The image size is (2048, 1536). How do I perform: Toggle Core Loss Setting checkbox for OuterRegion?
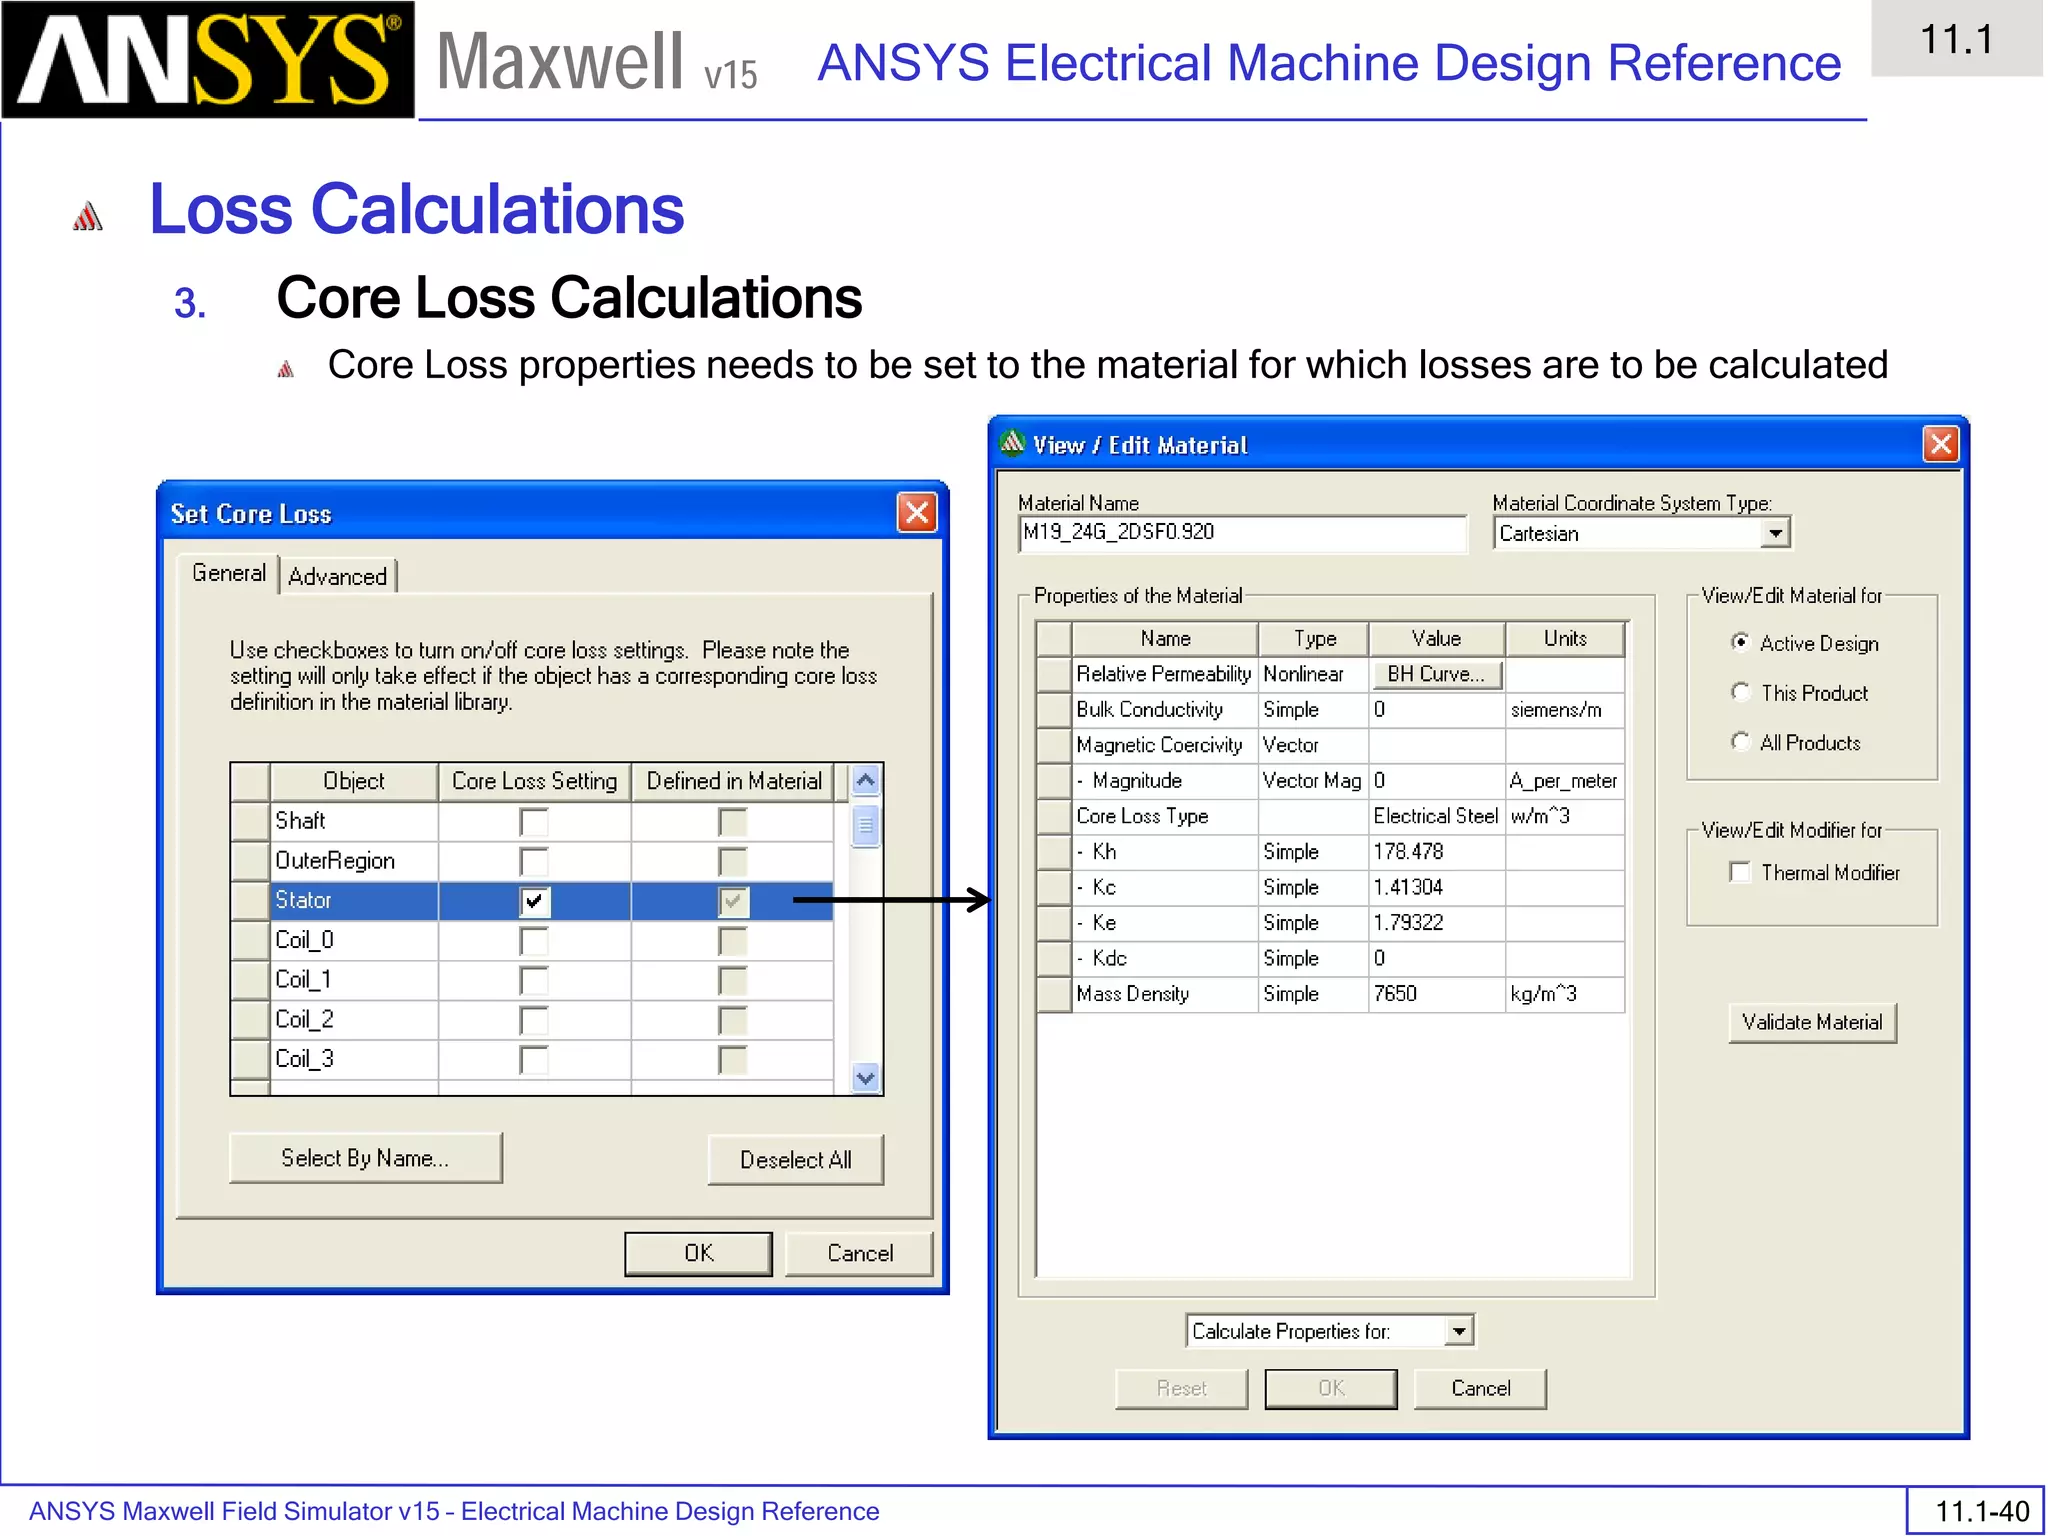pos(534,861)
